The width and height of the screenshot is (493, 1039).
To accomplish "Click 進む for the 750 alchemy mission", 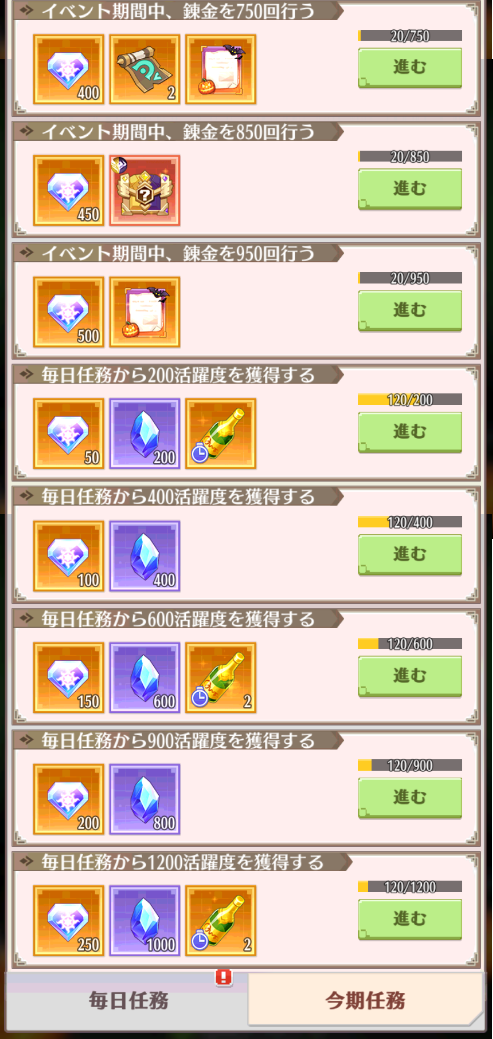I will point(410,68).
